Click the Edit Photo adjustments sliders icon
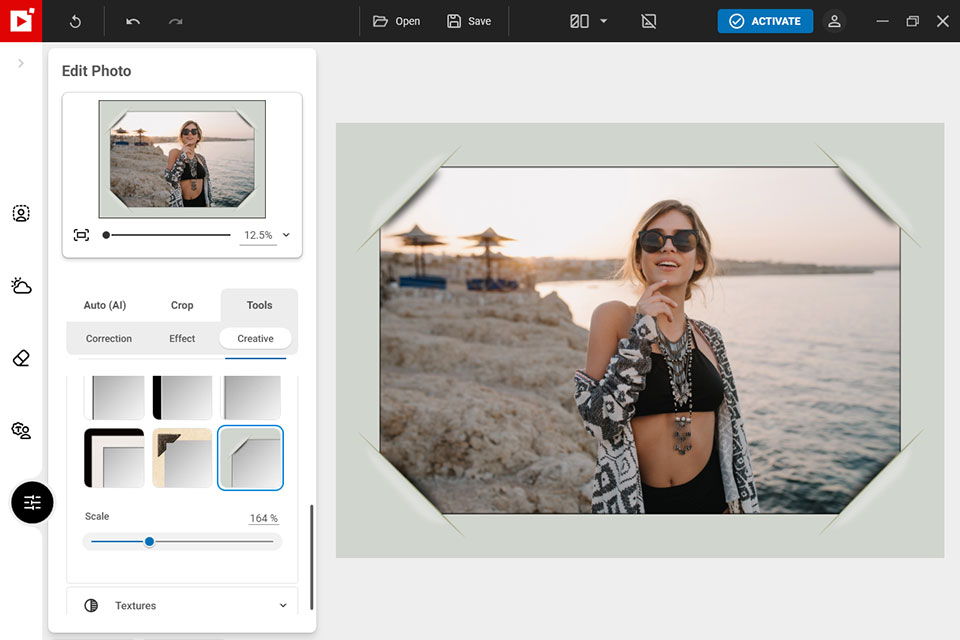The image size is (960, 640). click(32, 502)
